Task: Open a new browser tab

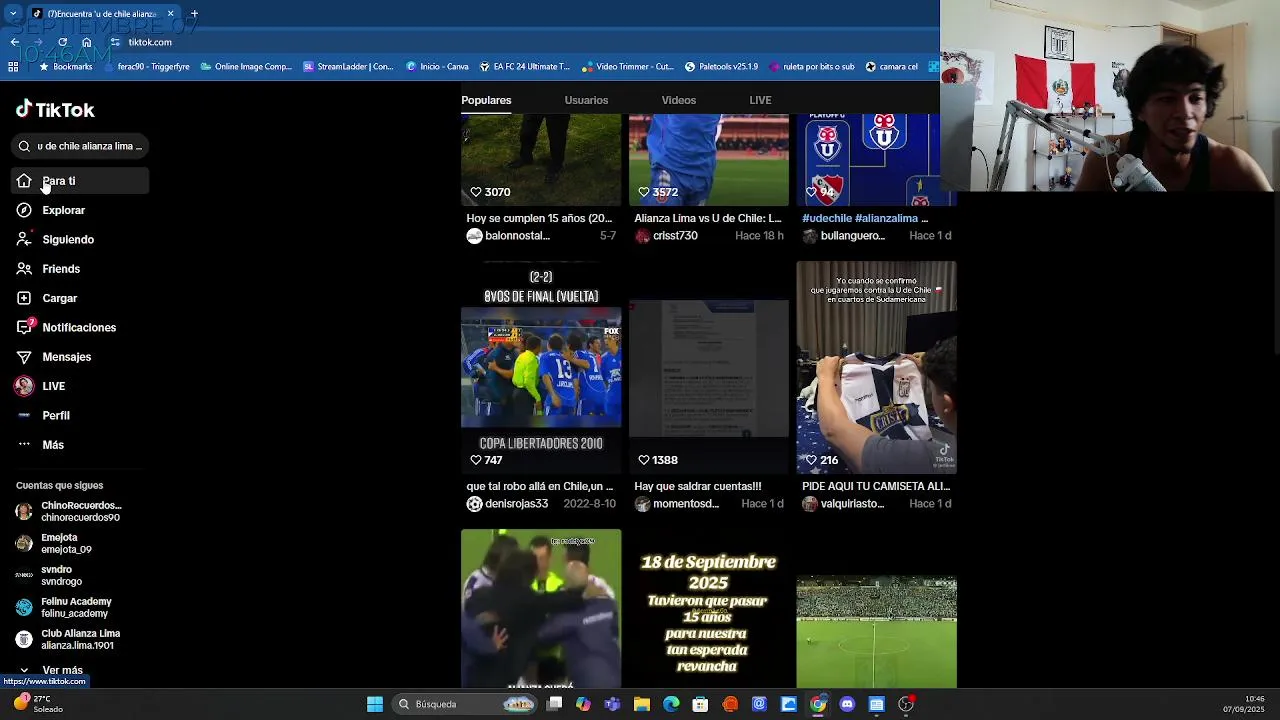Action: click(194, 13)
